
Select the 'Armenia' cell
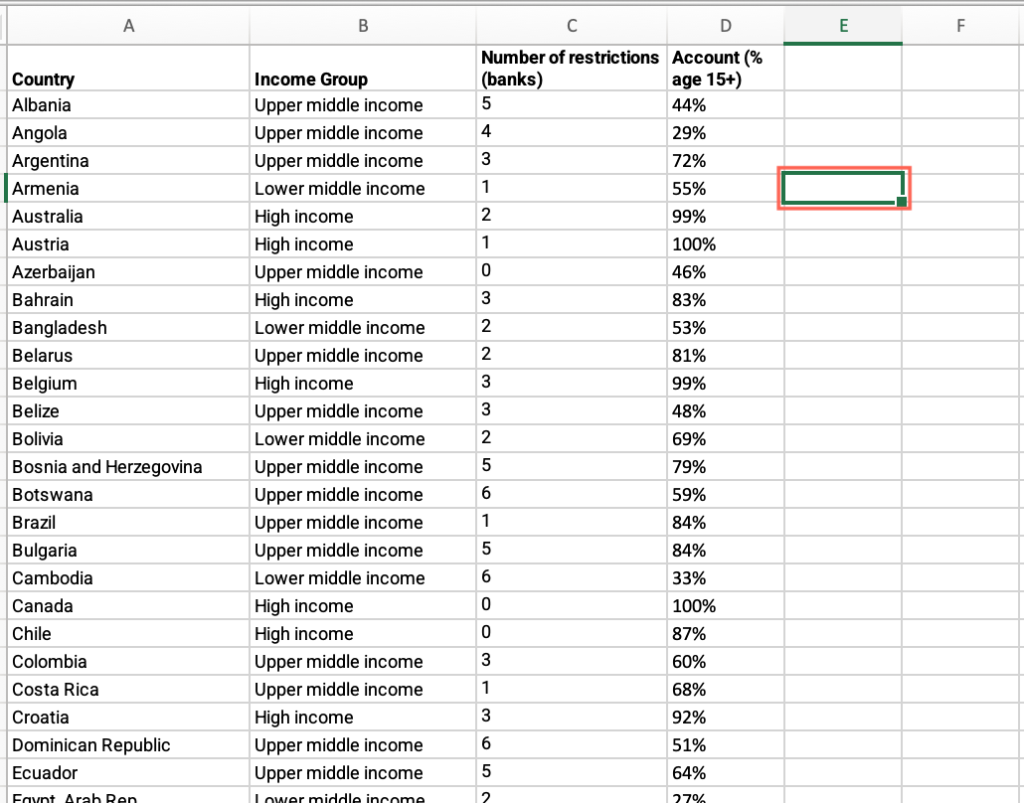click(128, 189)
